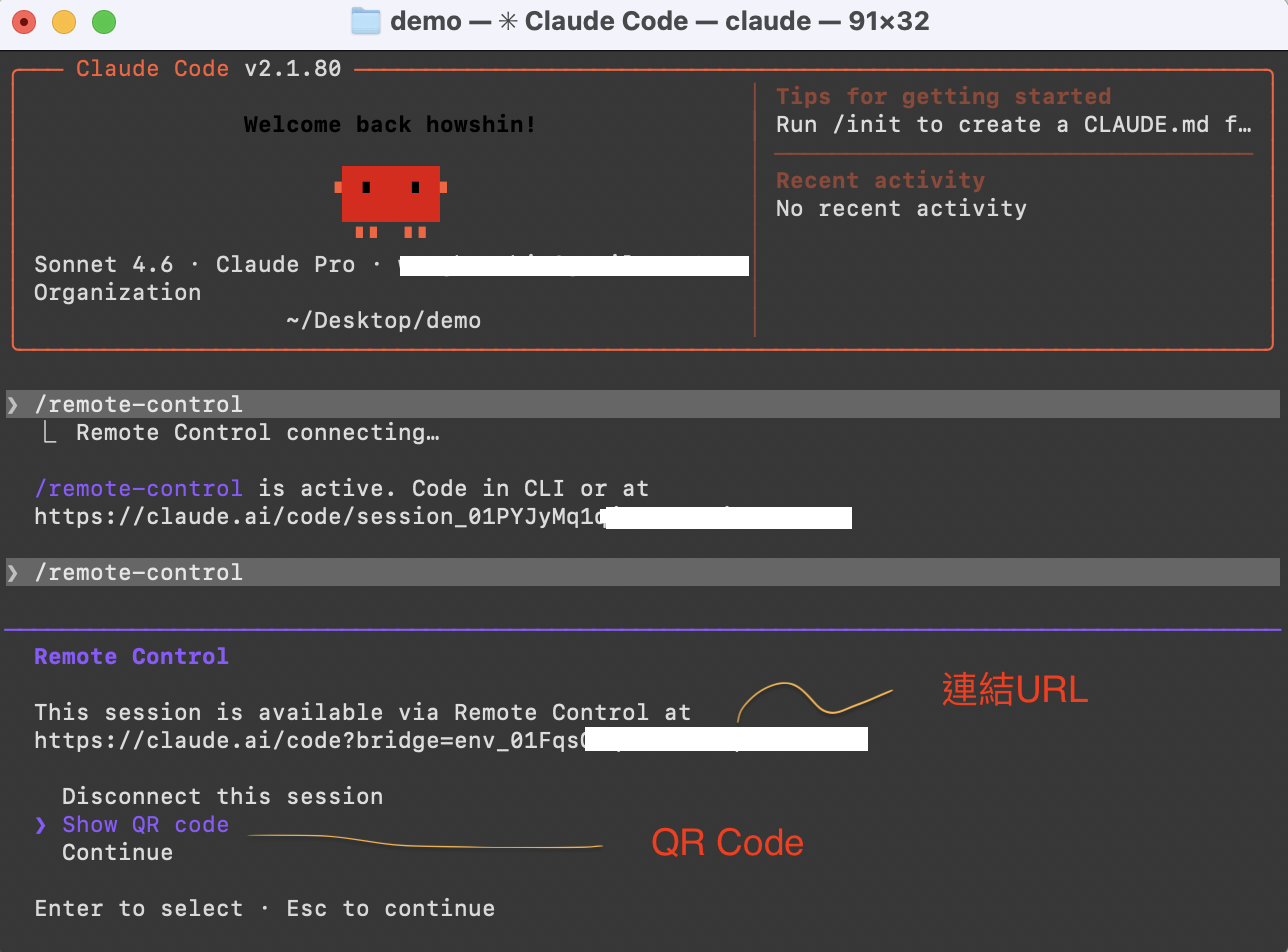1288x952 pixels.
Task: Choose Disconnect this session
Action: click(222, 797)
